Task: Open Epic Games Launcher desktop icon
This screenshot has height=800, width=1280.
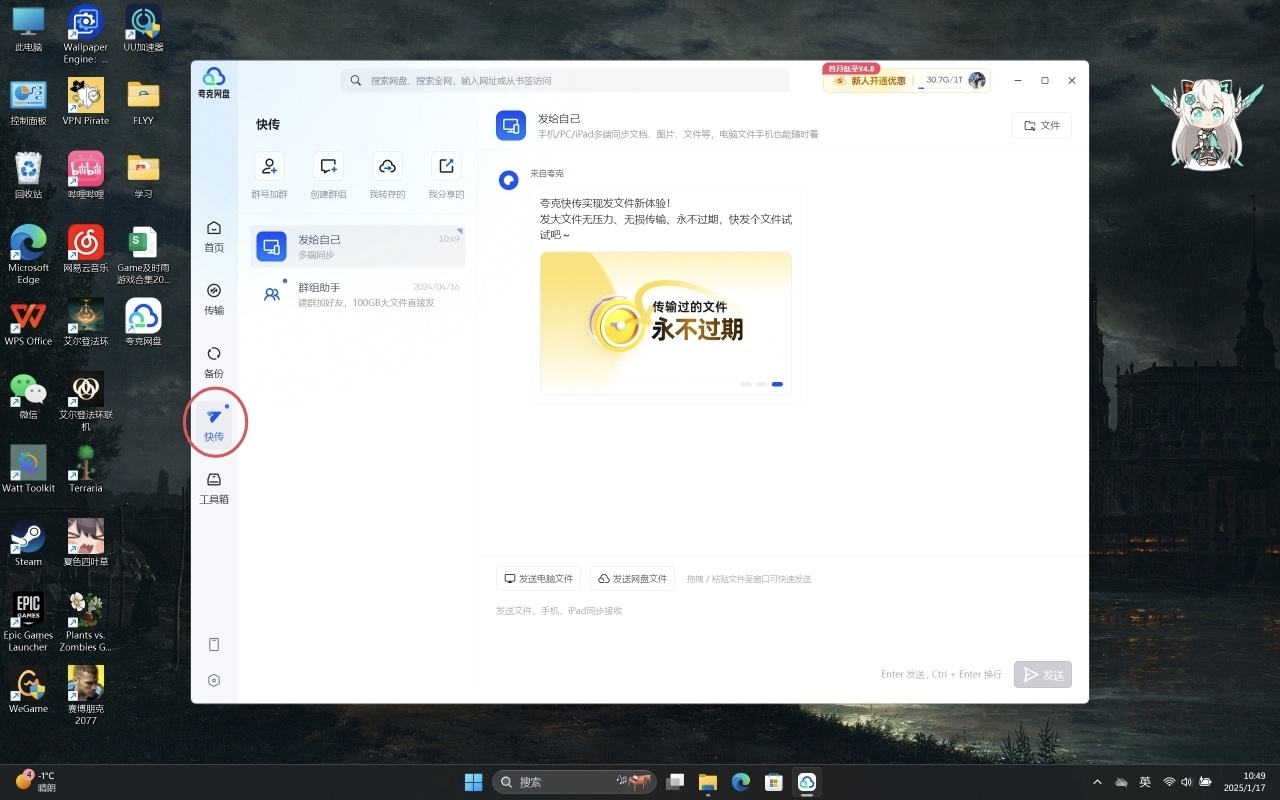Action: (x=28, y=622)
